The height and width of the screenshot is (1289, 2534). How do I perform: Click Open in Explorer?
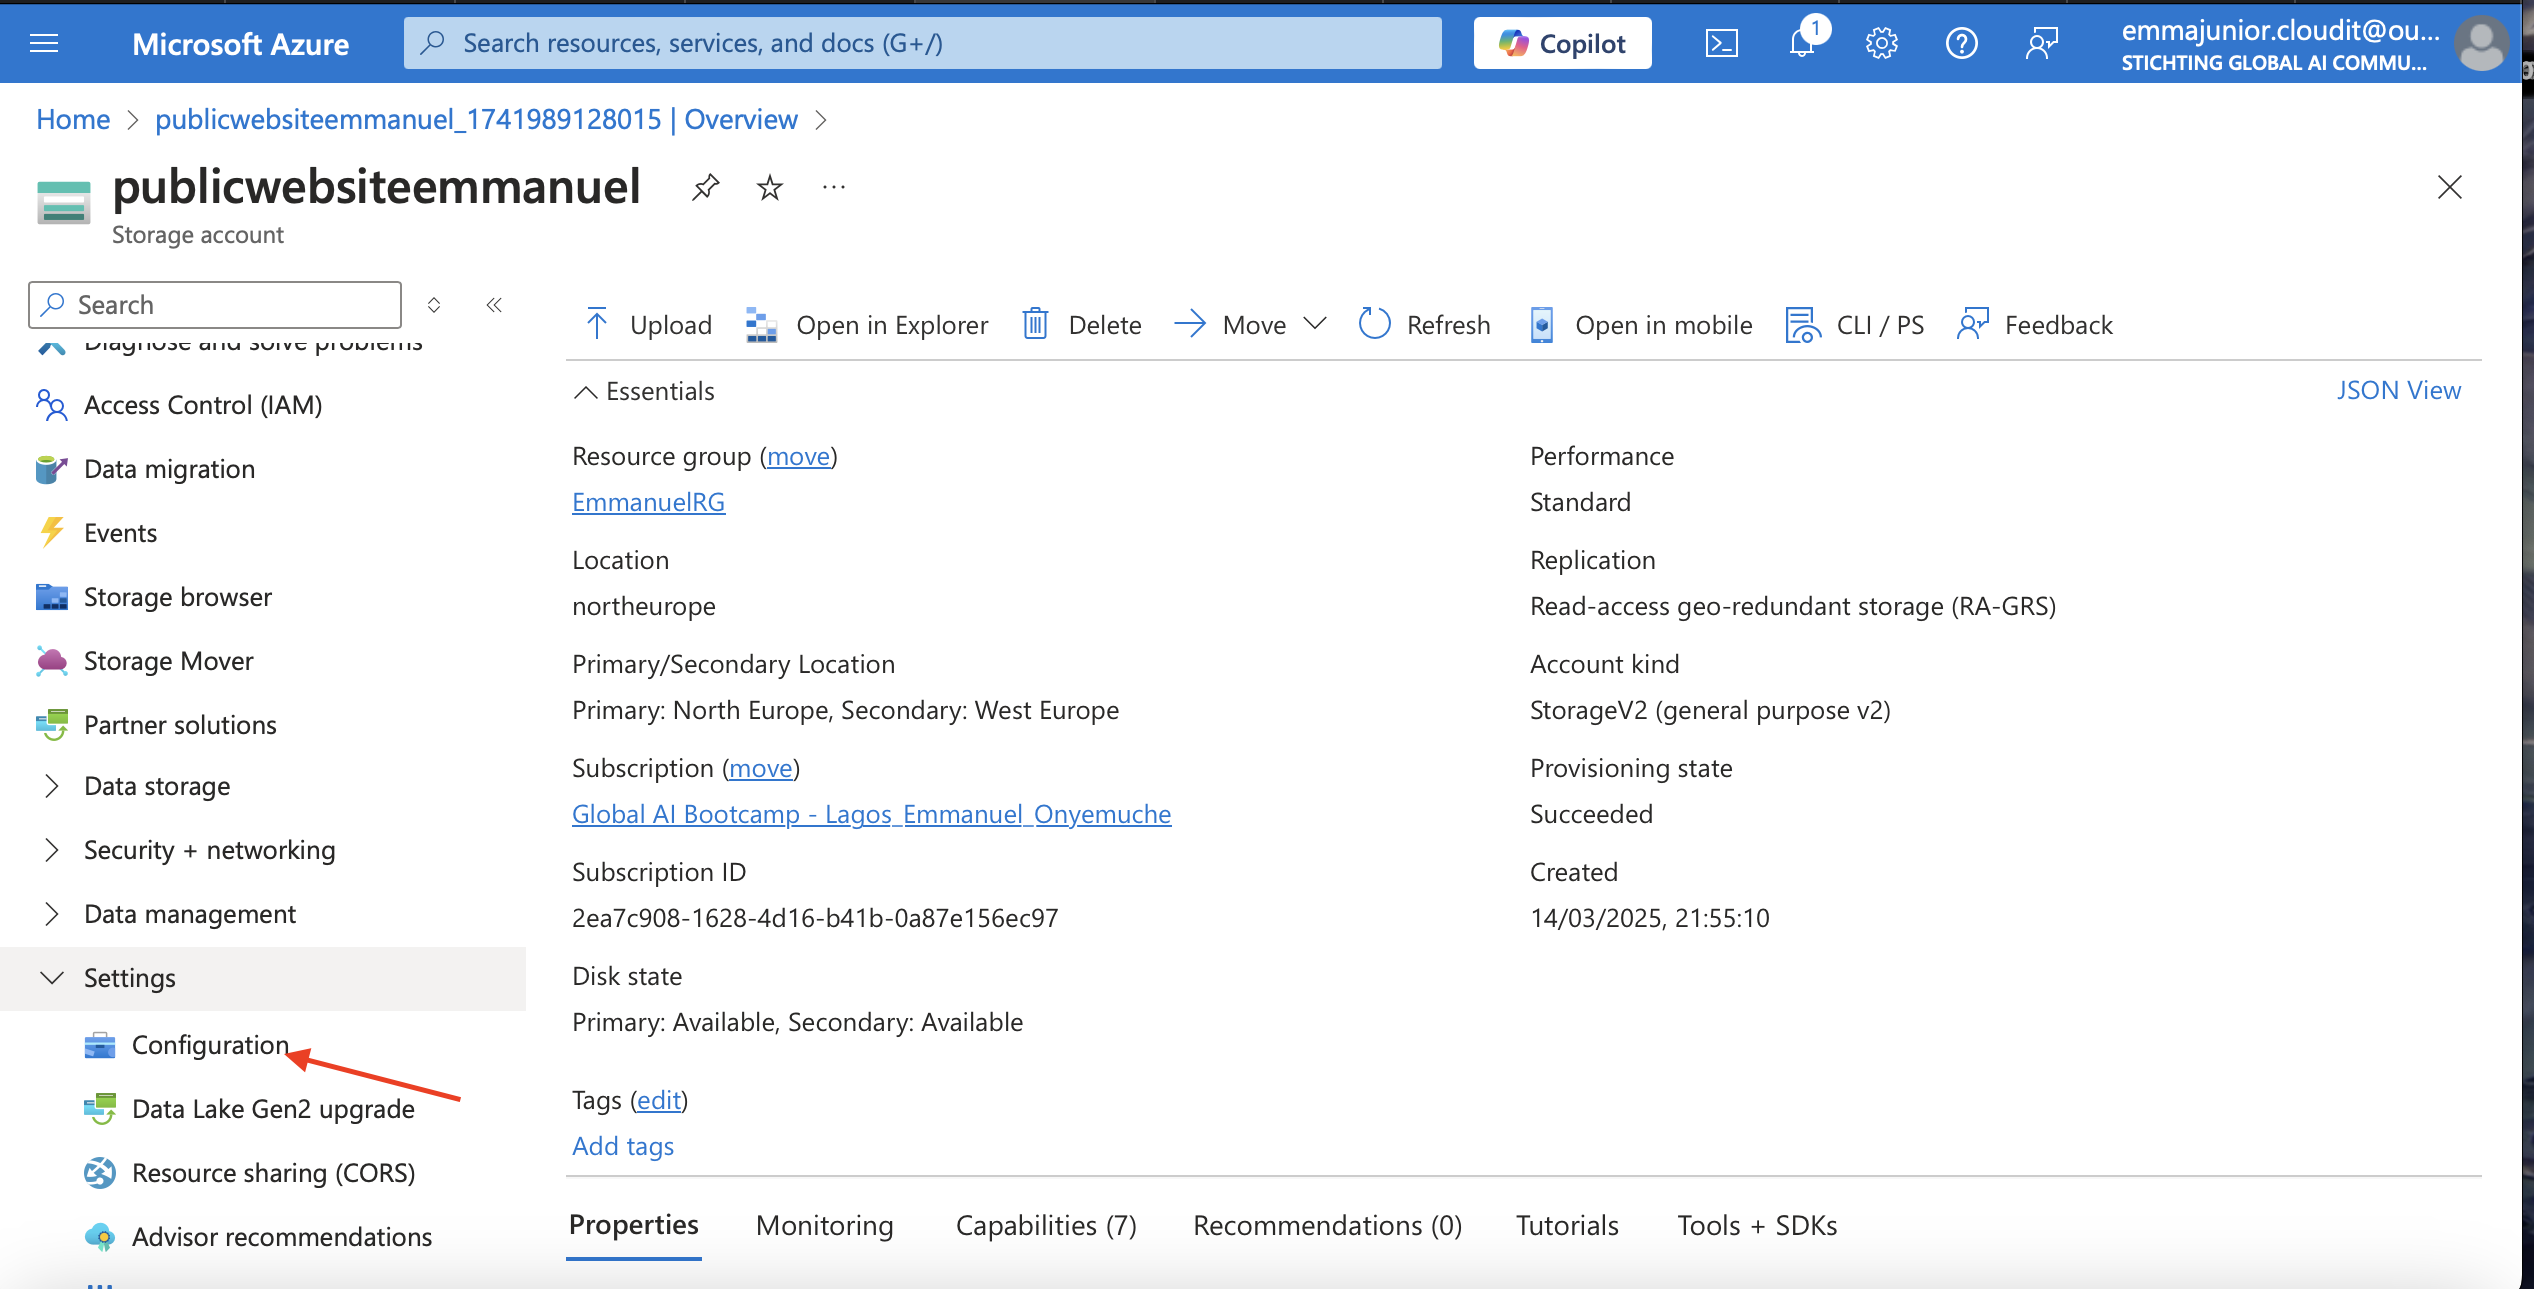click(867, 325)
